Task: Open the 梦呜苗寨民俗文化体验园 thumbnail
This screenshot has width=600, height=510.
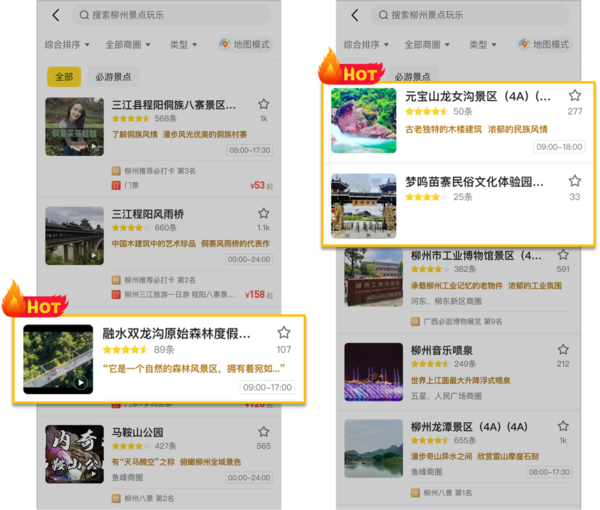Action: pos(363,206)
